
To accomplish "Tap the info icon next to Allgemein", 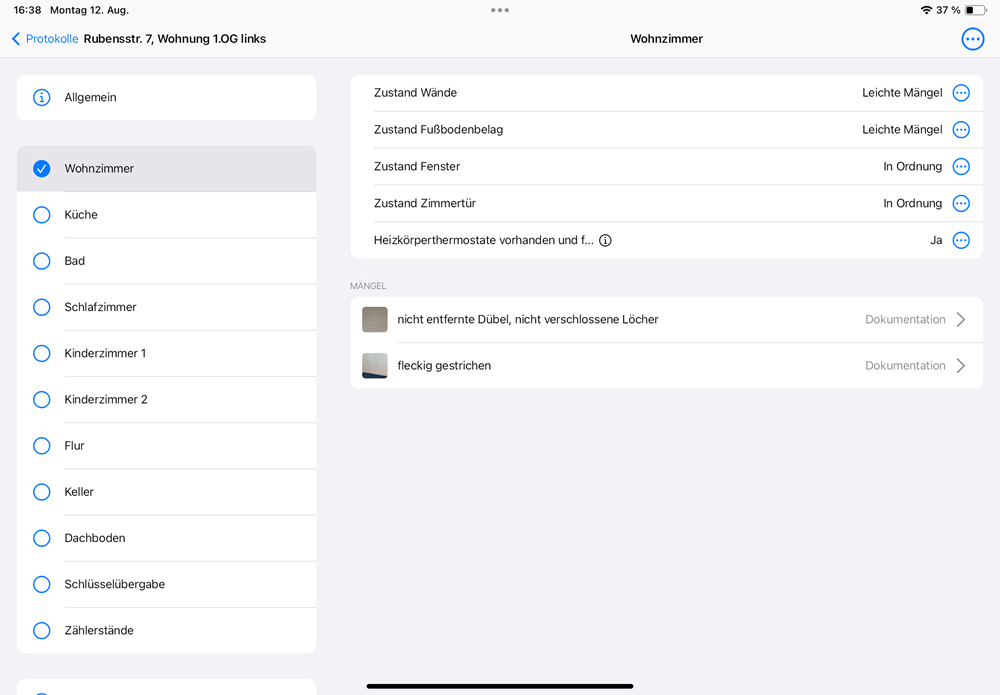I will 42,98.
